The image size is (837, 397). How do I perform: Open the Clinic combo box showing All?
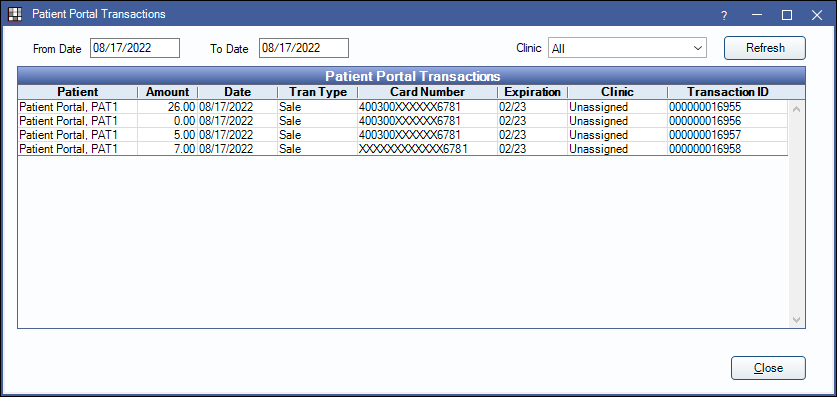pyautogui.click(x=627, y=48)
